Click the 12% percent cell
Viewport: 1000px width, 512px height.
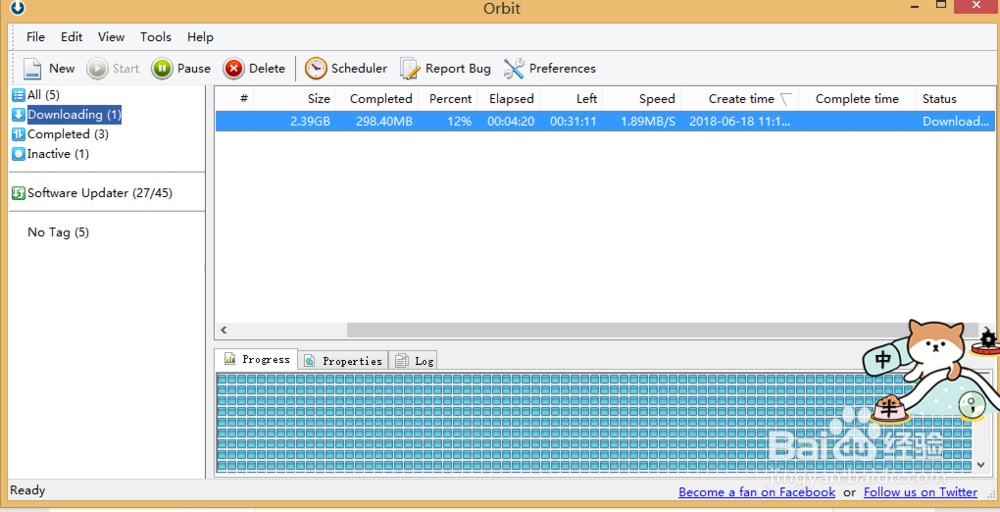click(x=459, y=121)
